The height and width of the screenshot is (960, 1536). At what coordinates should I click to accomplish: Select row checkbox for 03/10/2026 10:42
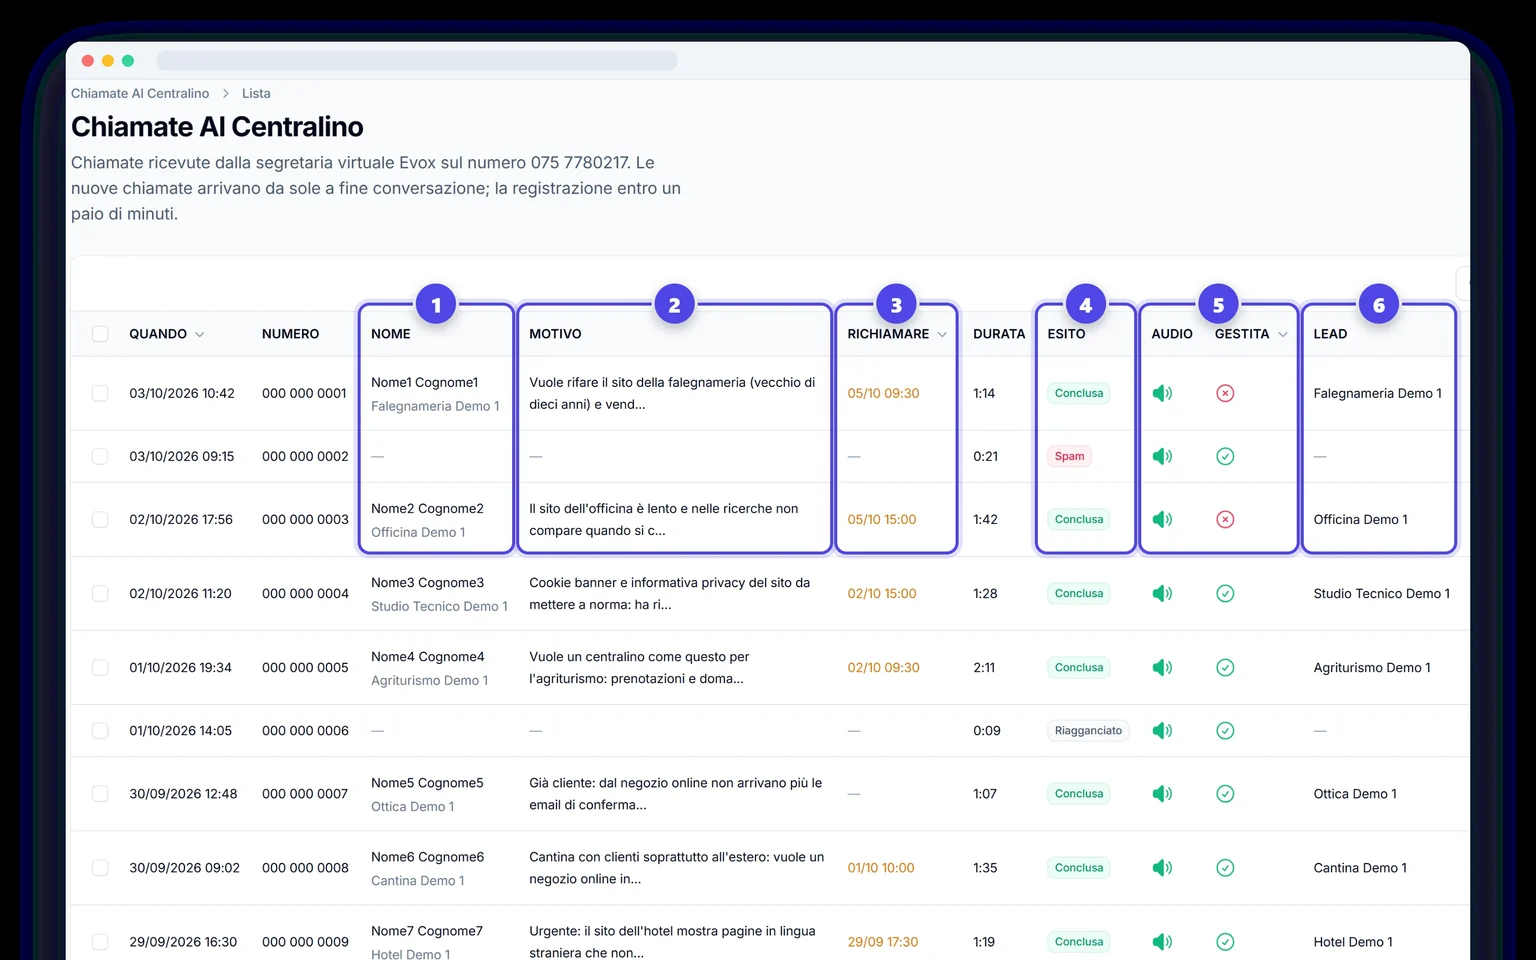(x=100, y=393)
